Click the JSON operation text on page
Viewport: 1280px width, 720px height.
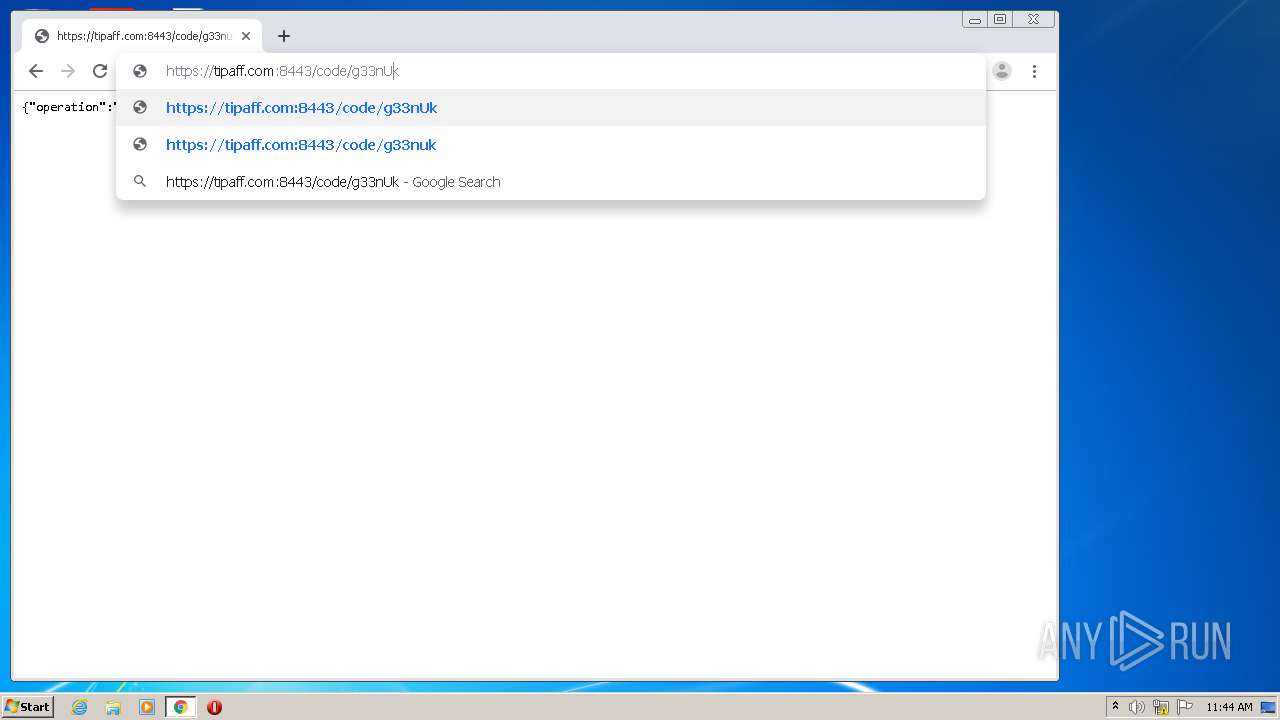click(69, 107)
